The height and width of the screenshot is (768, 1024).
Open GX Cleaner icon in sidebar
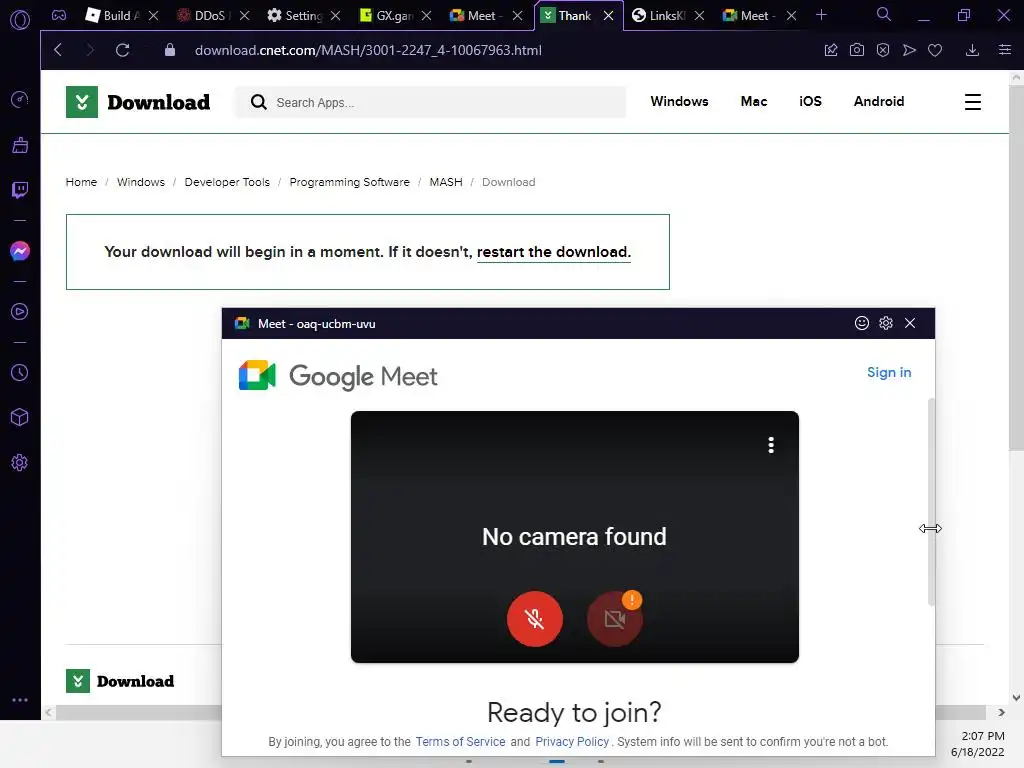point(20,144)
